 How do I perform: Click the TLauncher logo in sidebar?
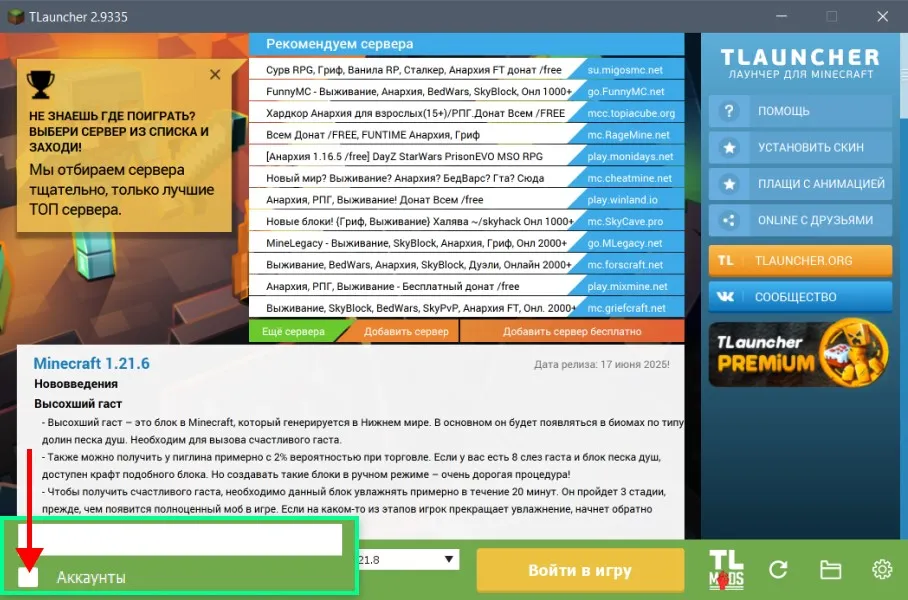800,63
